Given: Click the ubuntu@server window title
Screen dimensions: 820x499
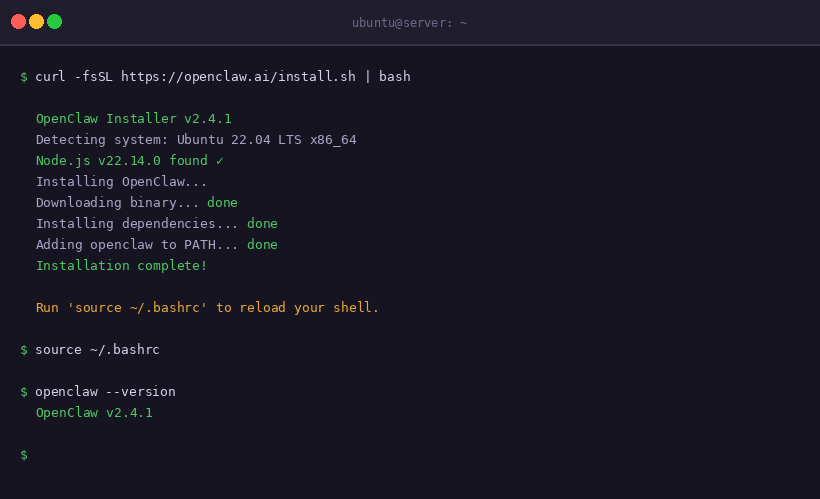Looking at the screenshot, I should 409,23.
